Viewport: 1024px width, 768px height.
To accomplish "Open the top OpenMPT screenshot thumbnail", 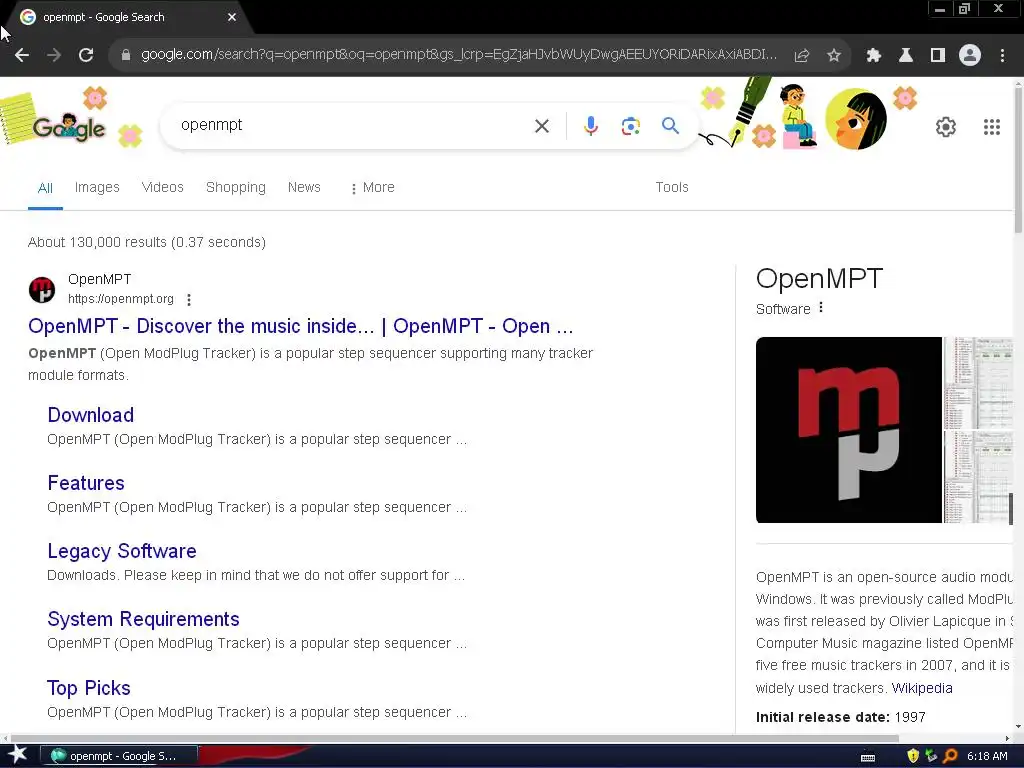I will tap(979, 383).
